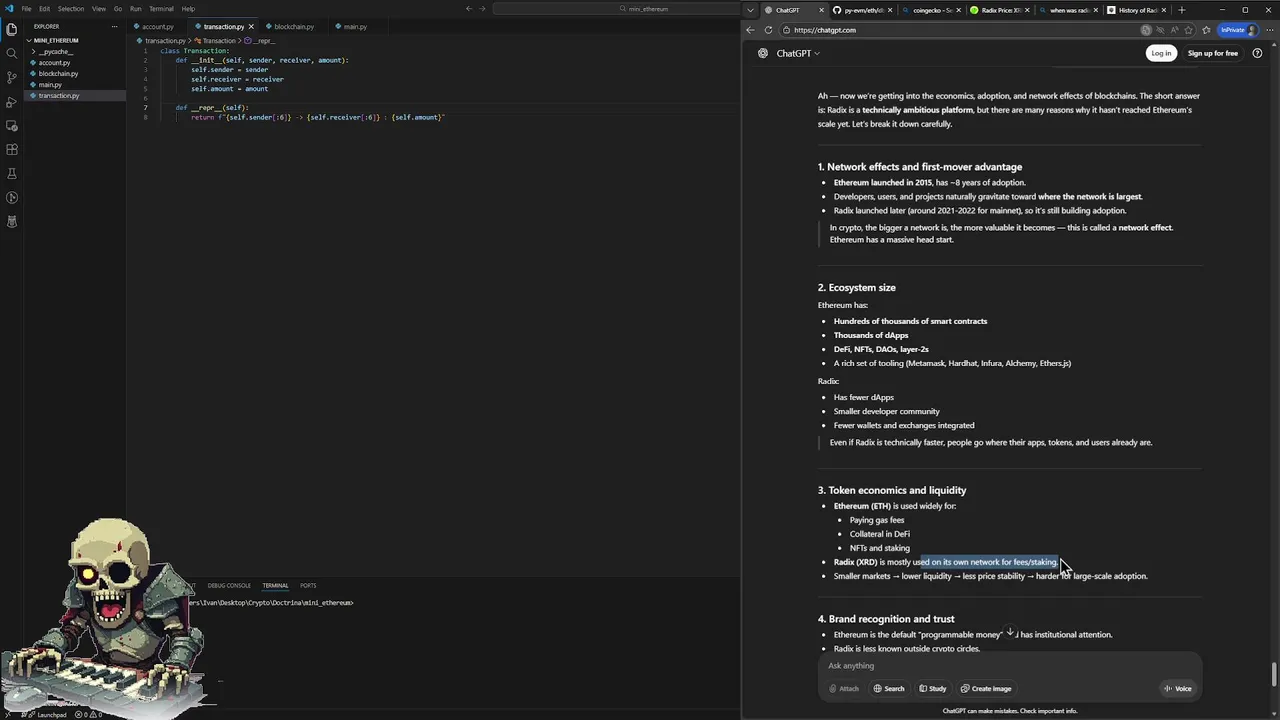
Task: Toggle Voice mode in ChatGPT
Action: (1177, 688)
